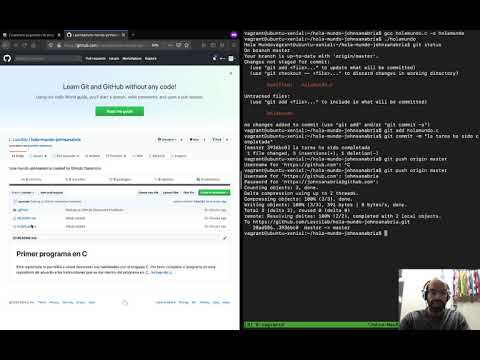
Task: View the contributors count link
Action: pyautogui.click(x=208, y=180)
